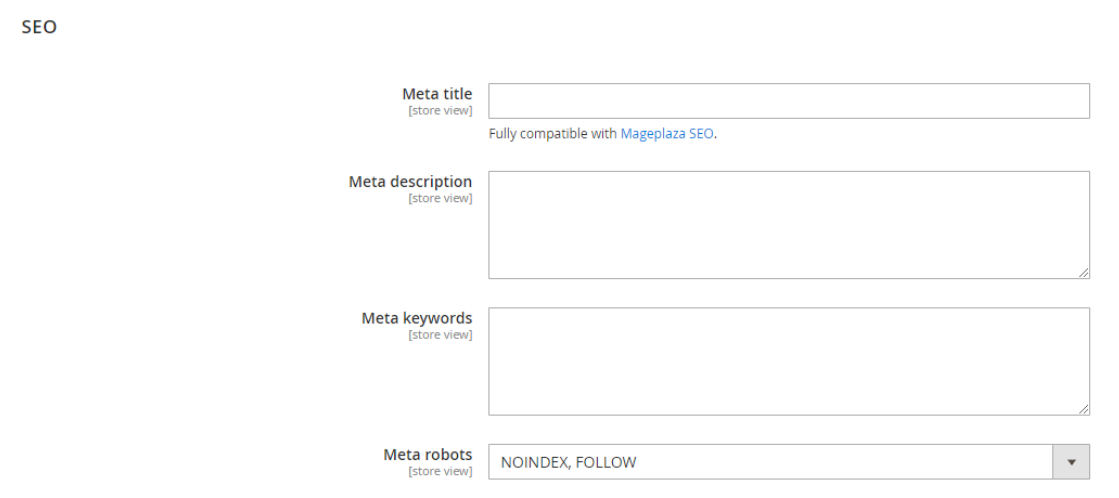Click the Meta robots label
This screenshot has height=498, width=1119.
point(427,455)
